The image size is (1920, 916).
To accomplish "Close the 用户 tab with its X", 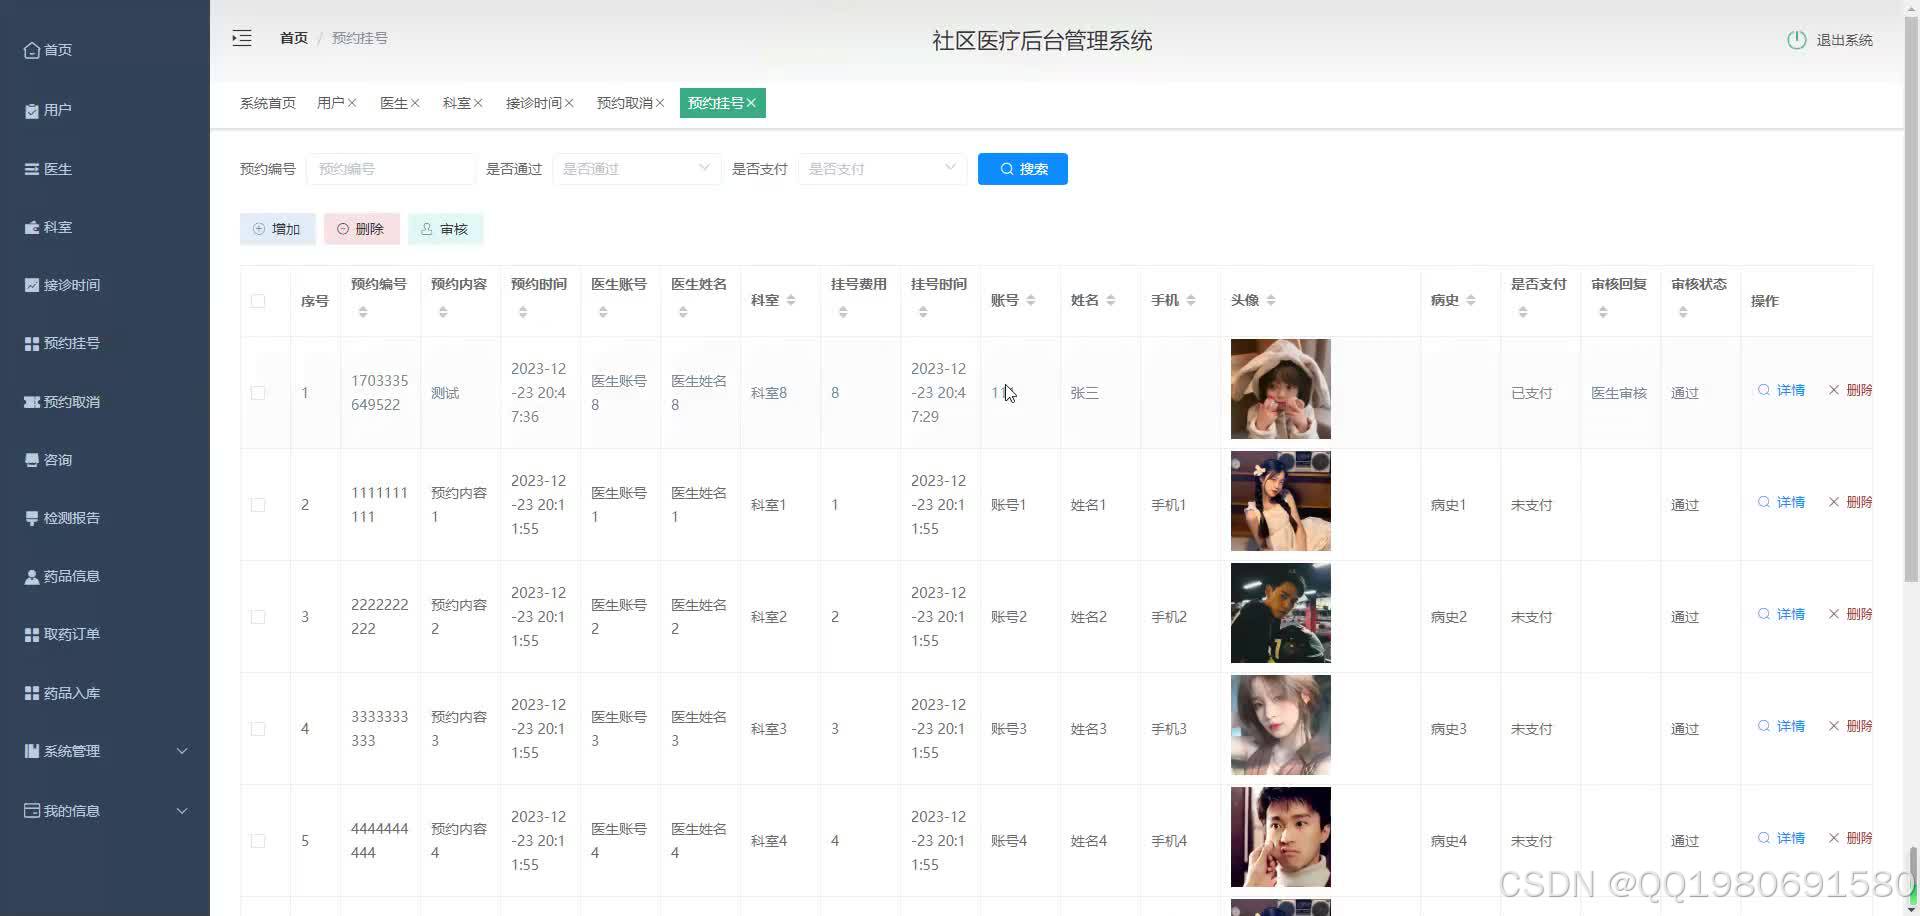I will tap(352, 103).
